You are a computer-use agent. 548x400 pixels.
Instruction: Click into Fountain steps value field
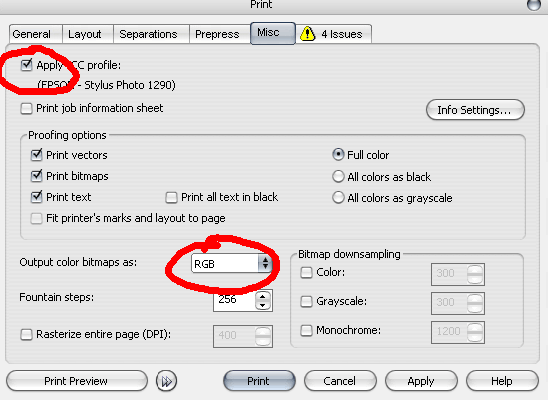pos(234,300)
